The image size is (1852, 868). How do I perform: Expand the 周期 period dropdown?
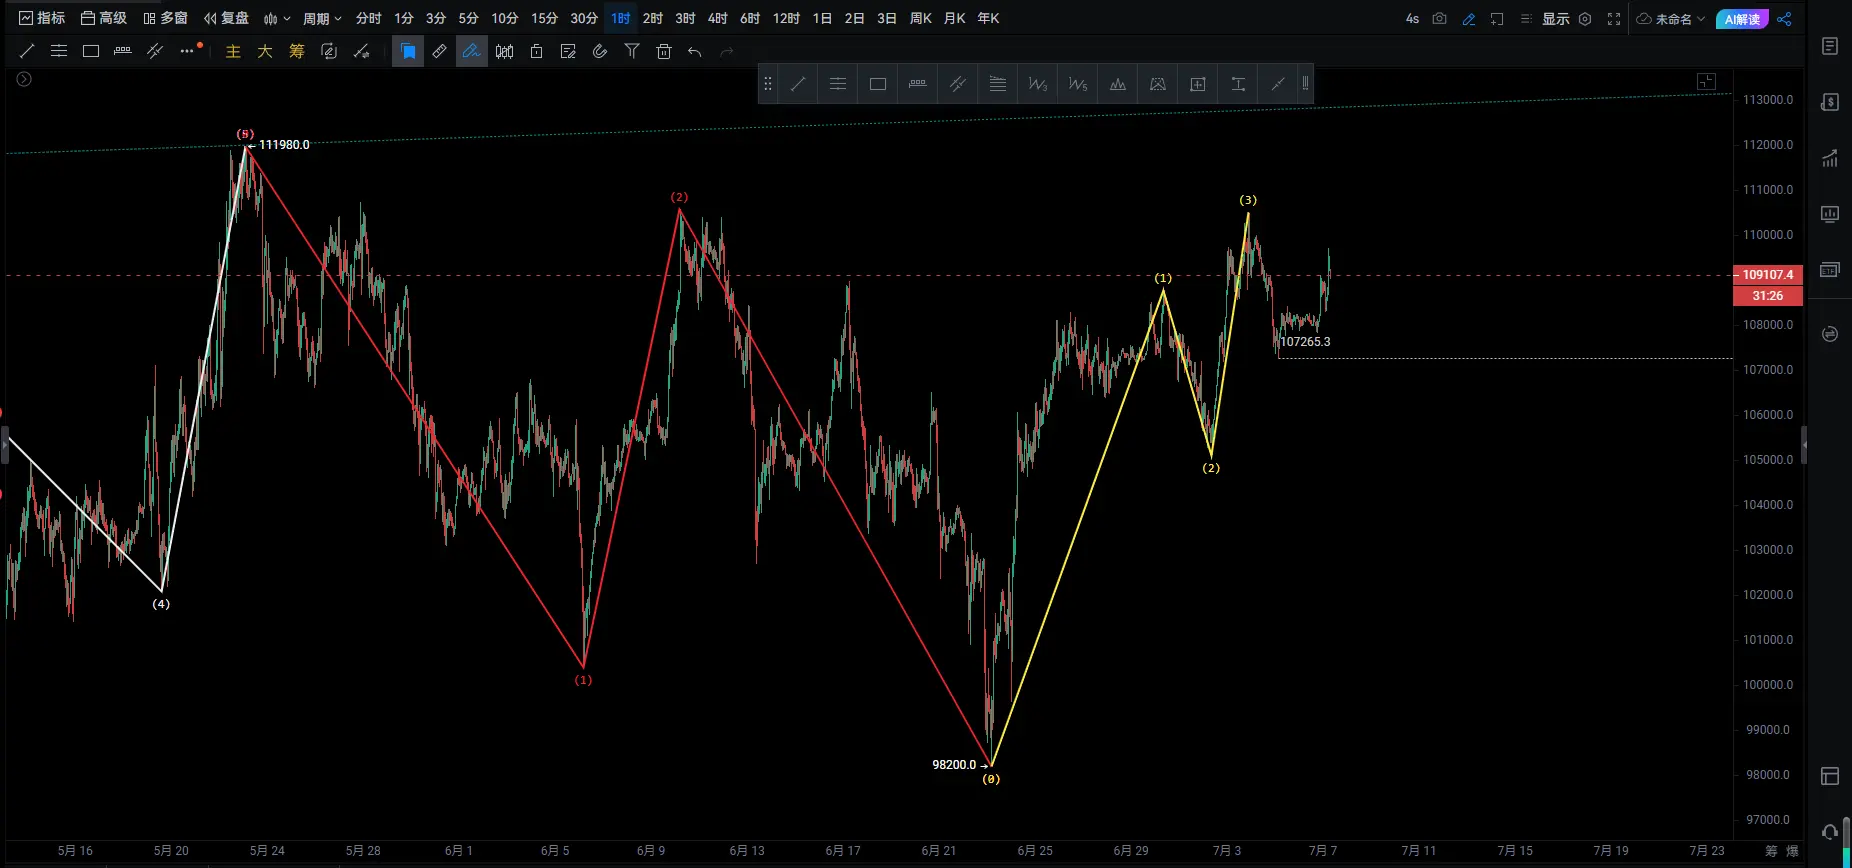click(322, 18)
